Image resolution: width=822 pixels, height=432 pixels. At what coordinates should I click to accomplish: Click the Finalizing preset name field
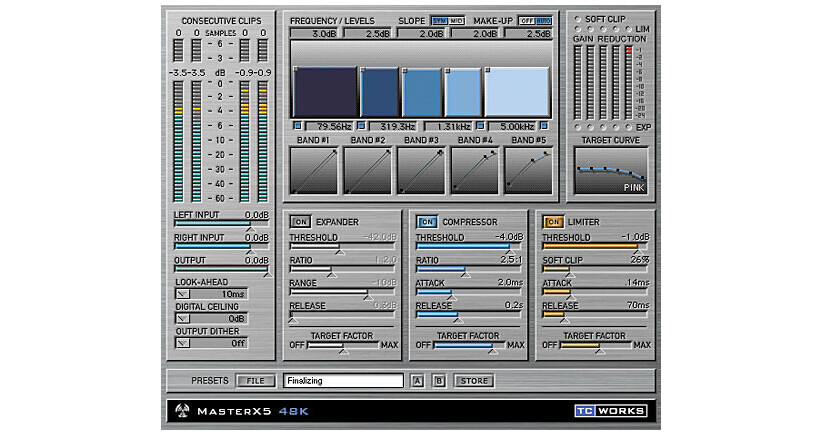coord(343,381)
